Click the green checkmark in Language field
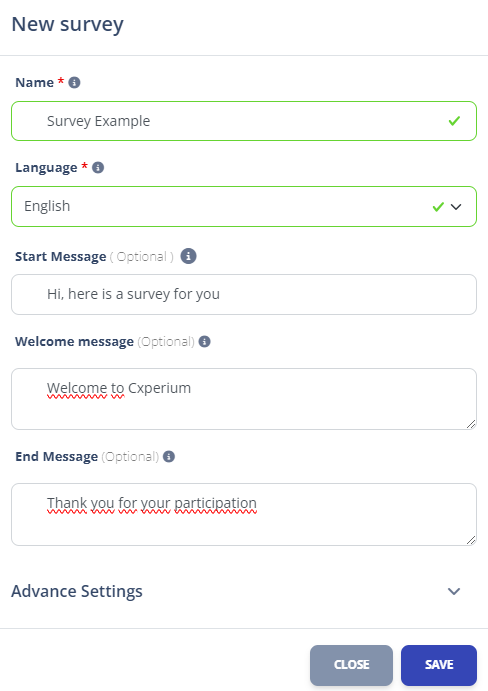488x691 pixels. point(438,207)
